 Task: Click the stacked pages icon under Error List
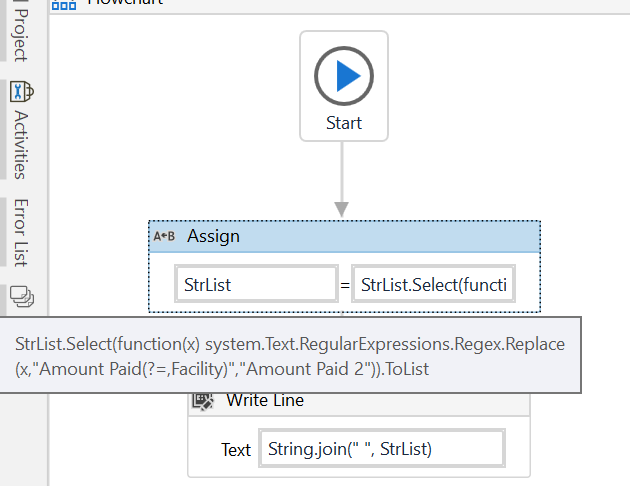21,296
